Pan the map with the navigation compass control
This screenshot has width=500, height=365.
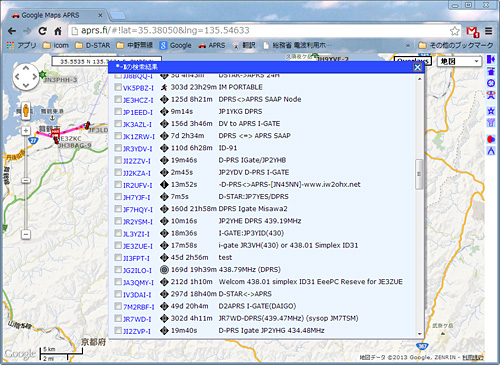coord(26,77)
